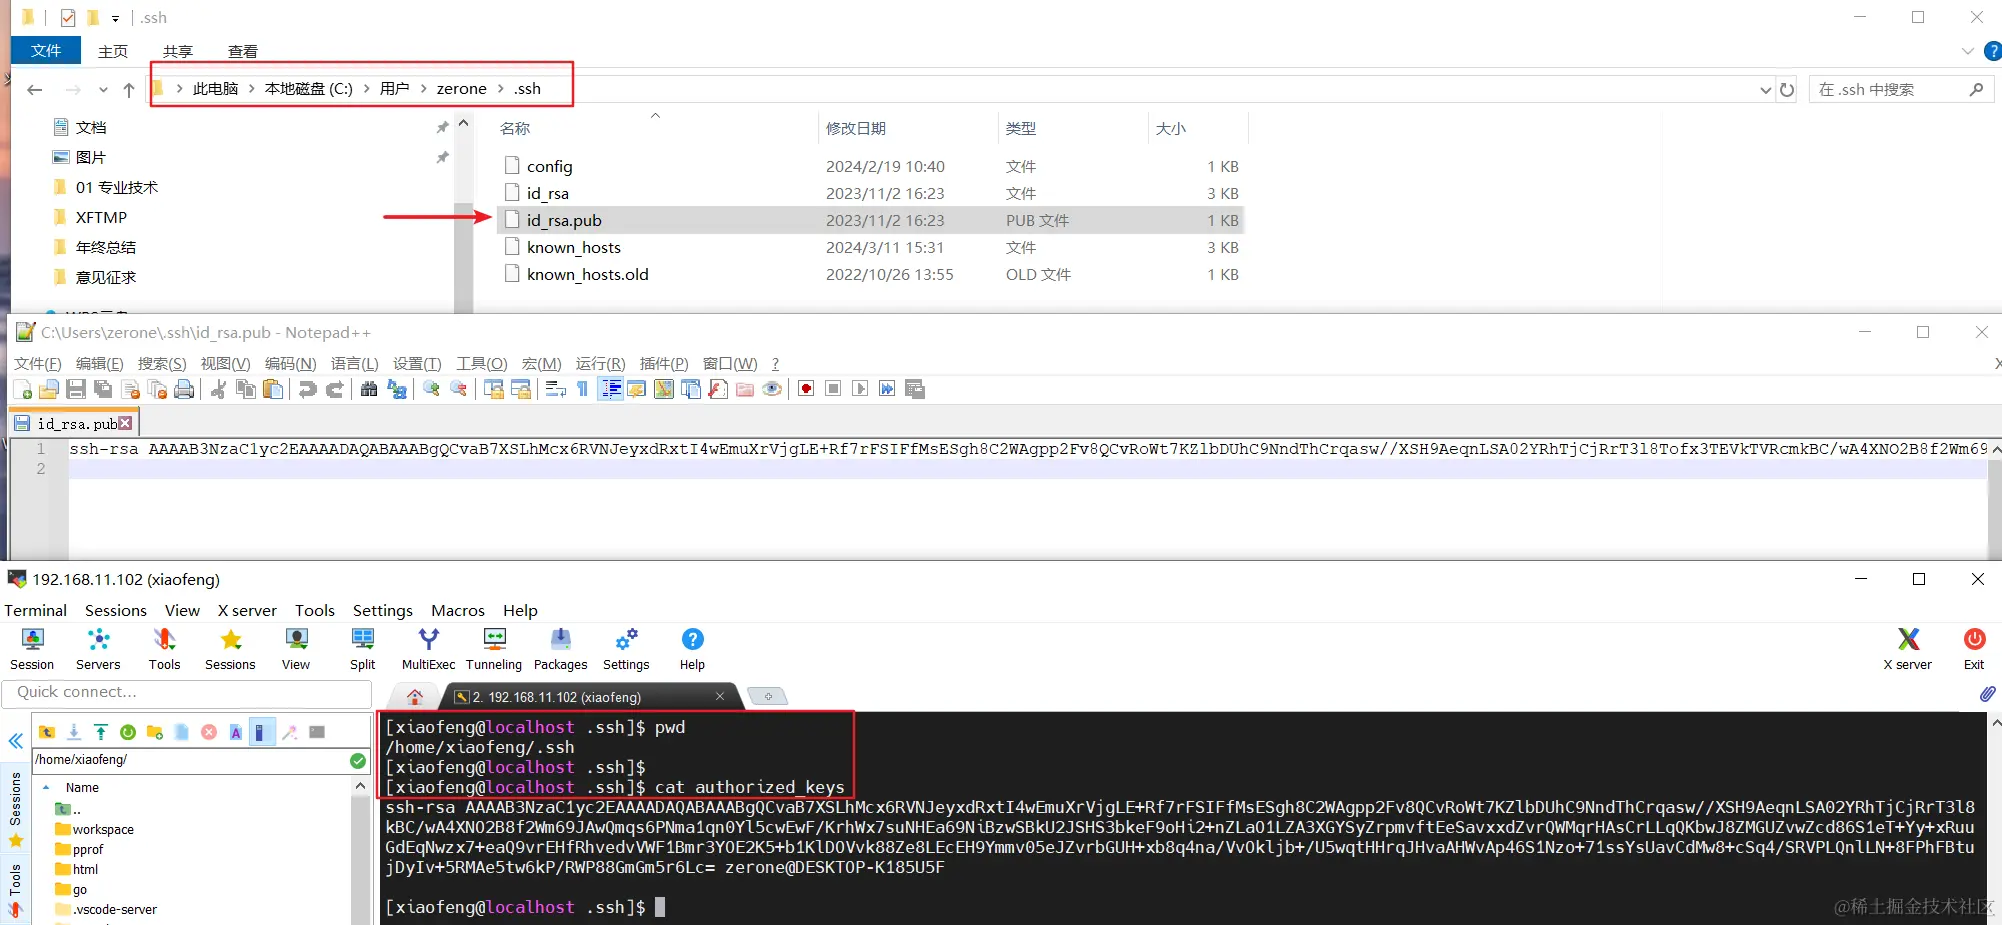This screenshot has height=925, width=2002.
Task: Open the XFTMP folder in navigation pane
Action: click(101, 217)
